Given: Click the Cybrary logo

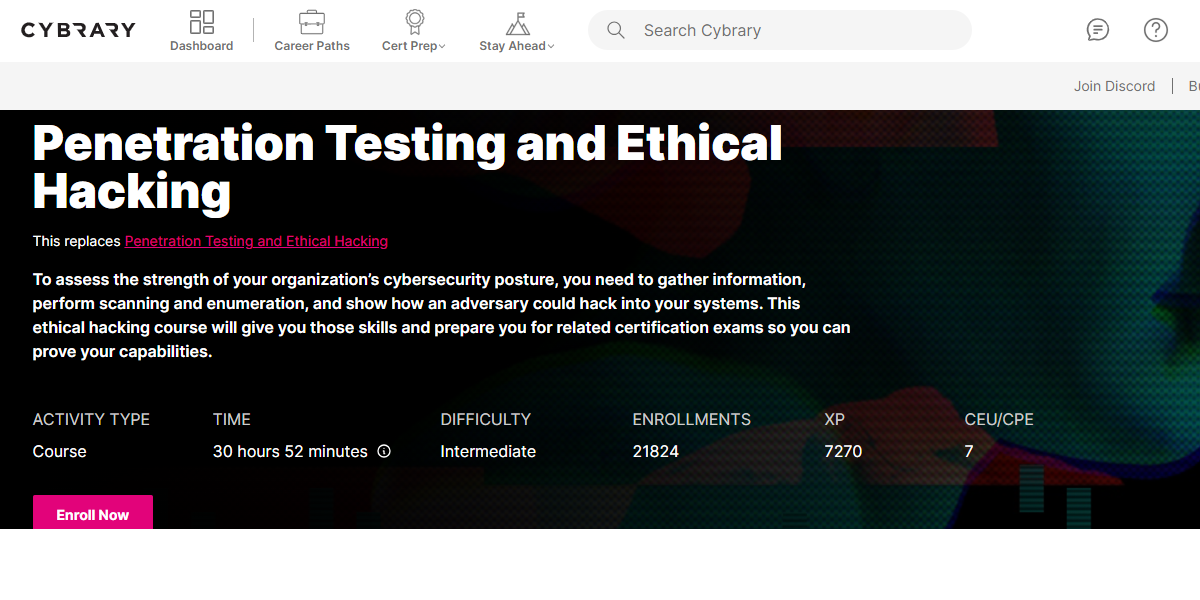Looking at the screenshot, I should [78, 29].
